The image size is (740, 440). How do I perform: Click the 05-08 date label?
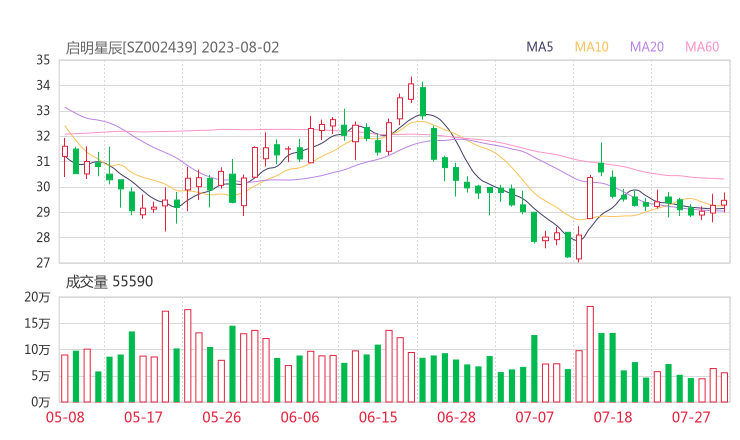(65, 417)
